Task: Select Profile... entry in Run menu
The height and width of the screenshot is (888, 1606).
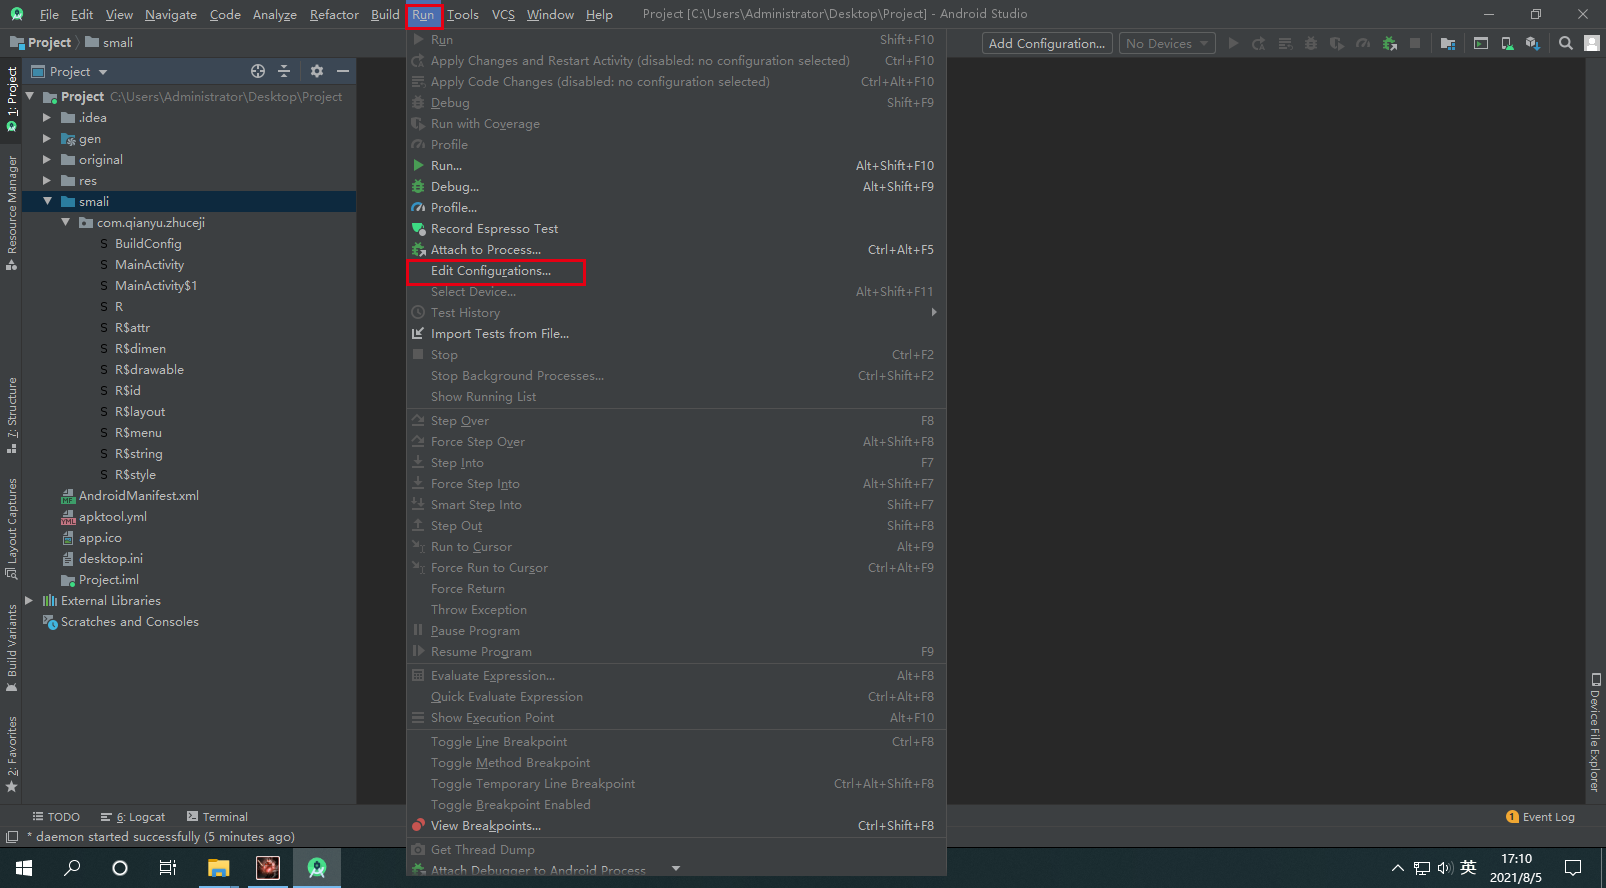Action: (676, 208)
